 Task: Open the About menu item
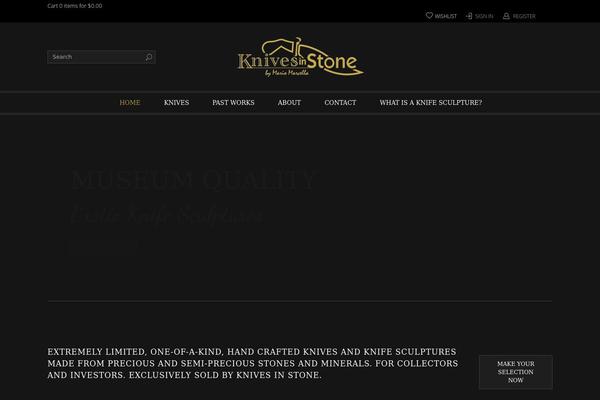tap(289, 103)
